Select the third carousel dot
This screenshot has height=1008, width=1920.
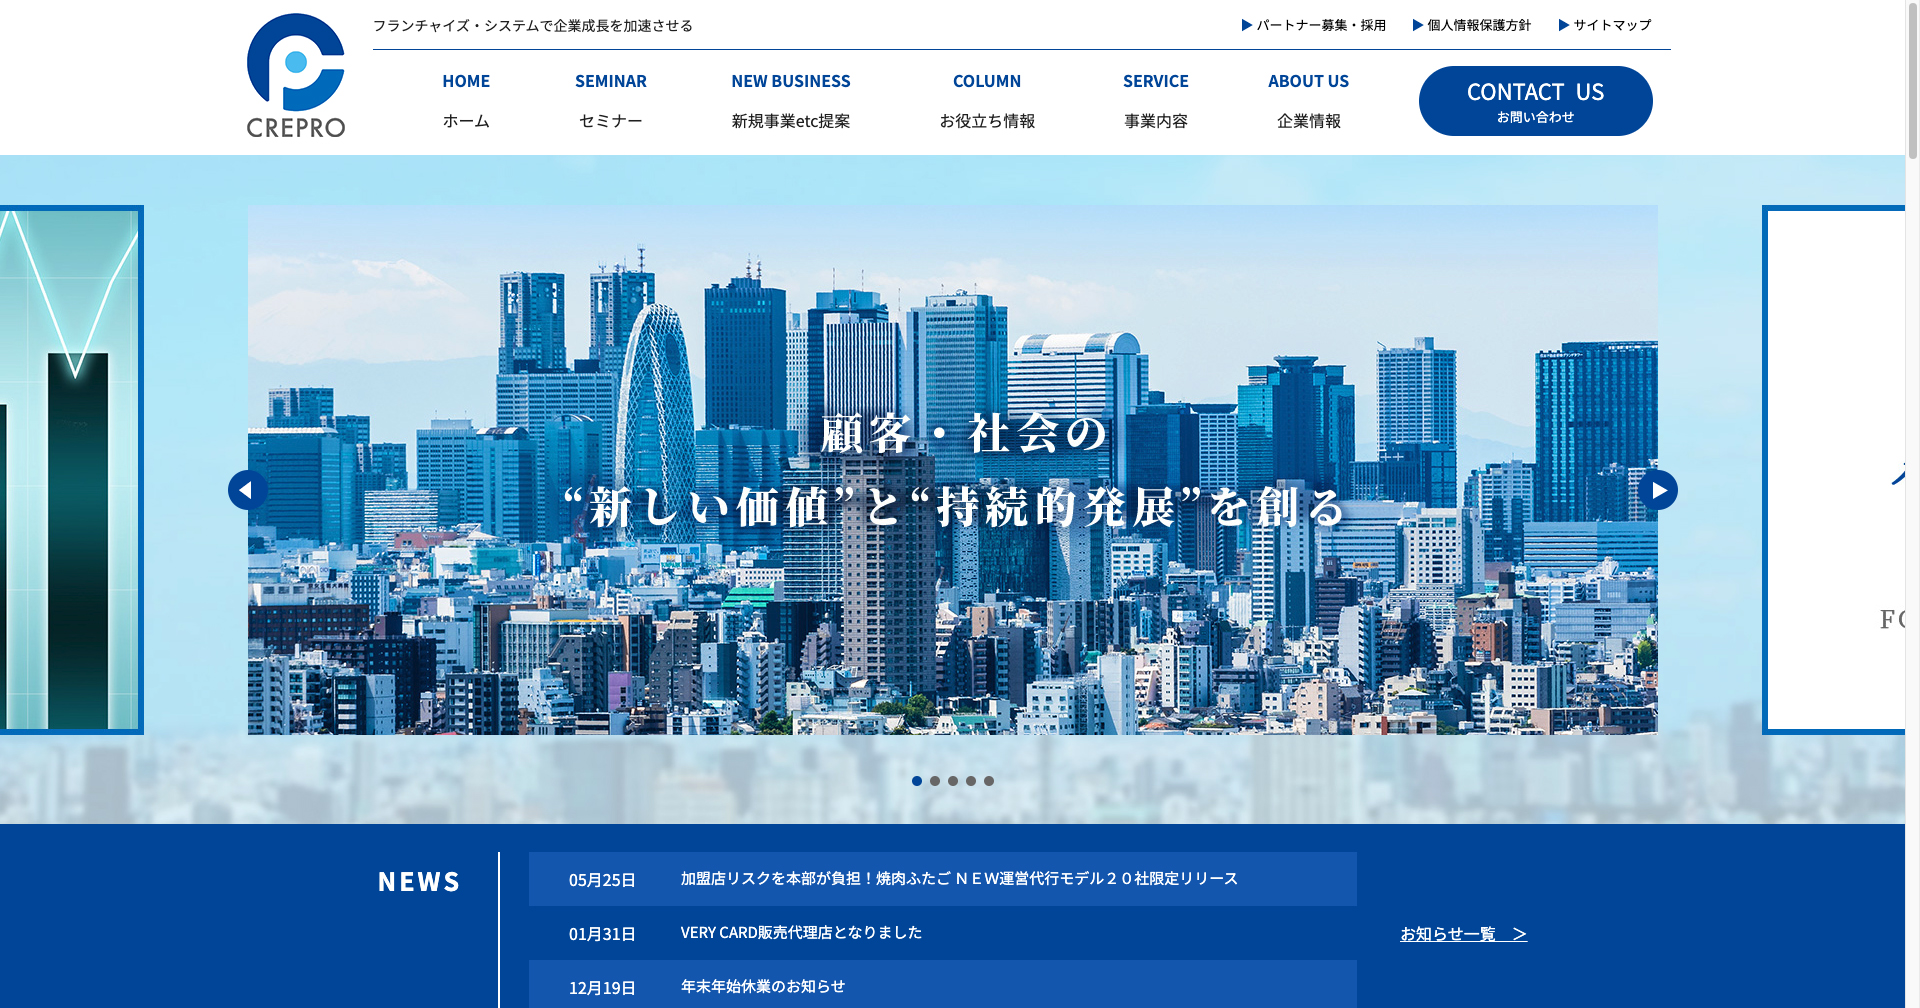[953, 781]
